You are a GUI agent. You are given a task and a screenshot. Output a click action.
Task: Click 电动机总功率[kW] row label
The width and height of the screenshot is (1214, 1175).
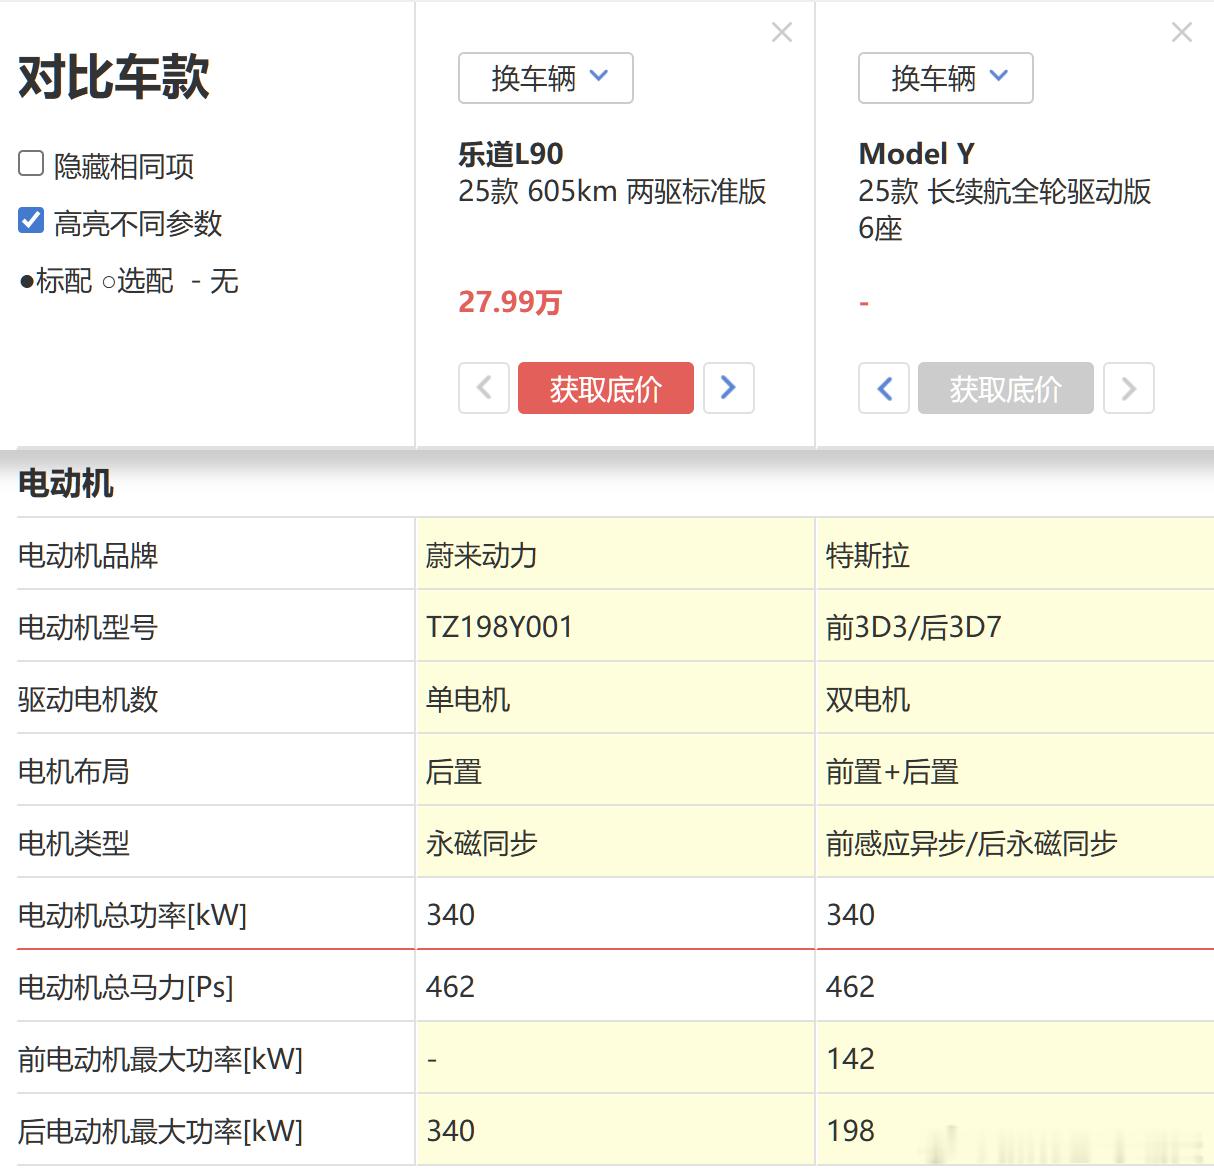132,915
